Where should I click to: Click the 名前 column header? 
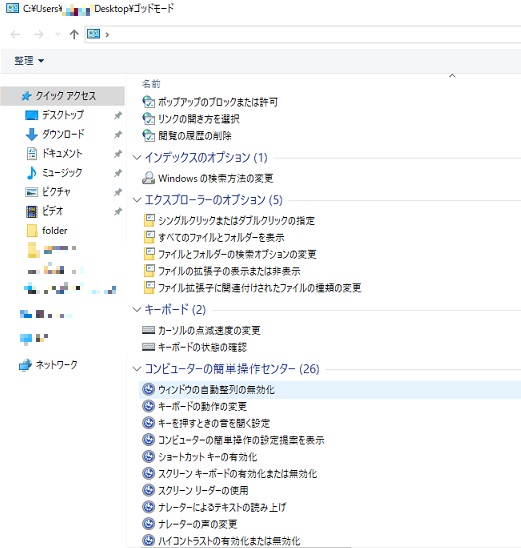point(151,84)
